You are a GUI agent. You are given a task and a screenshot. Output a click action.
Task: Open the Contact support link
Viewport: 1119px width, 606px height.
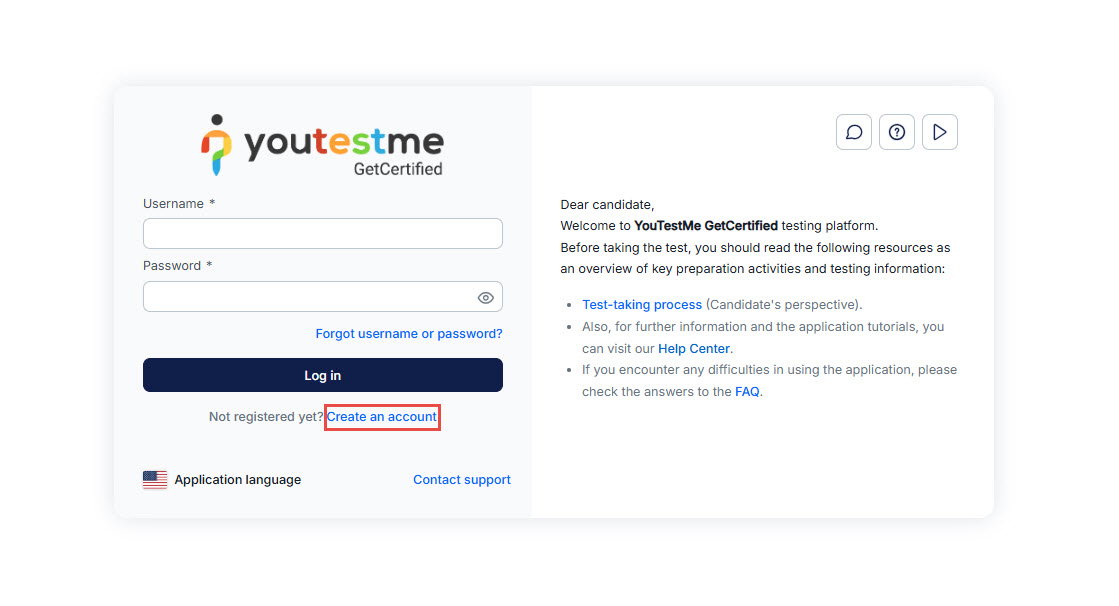tap(462, 480)
